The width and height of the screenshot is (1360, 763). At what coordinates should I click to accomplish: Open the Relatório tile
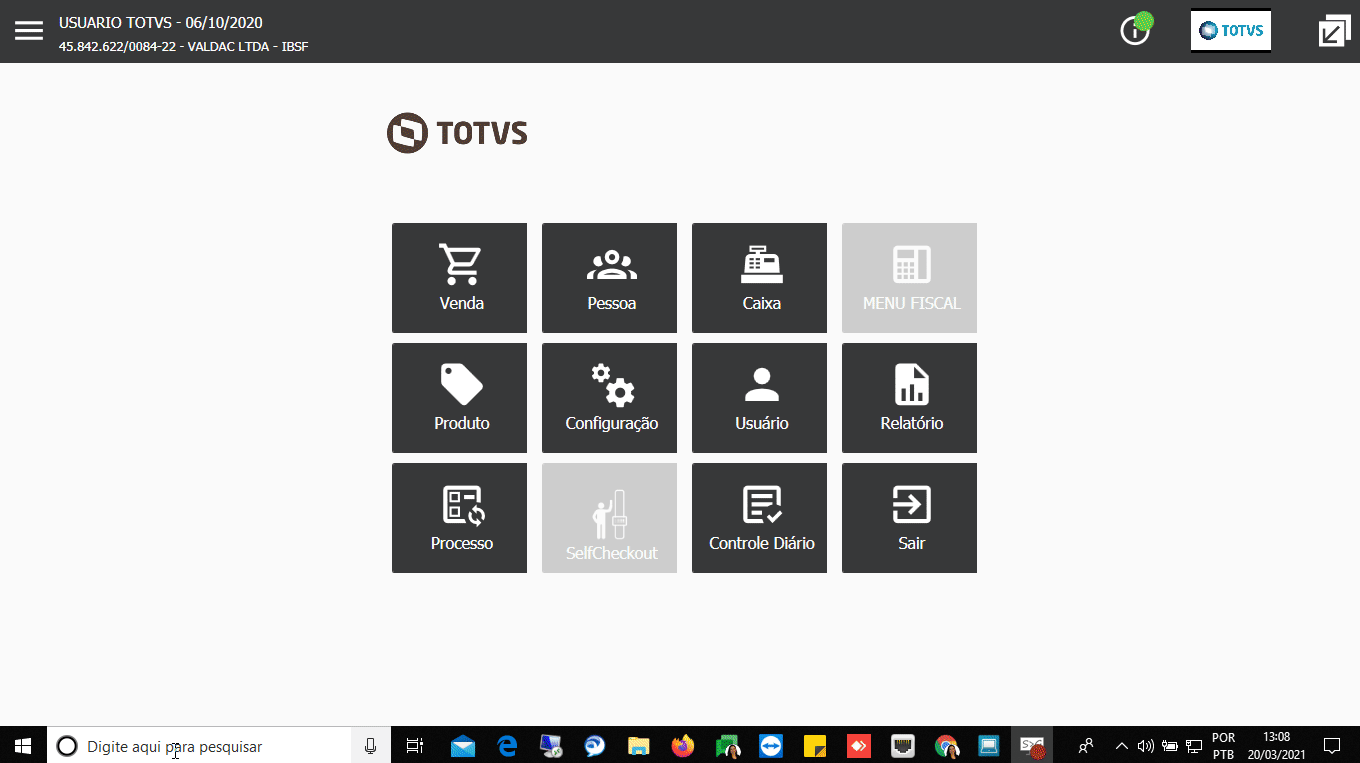click(909, 398)
